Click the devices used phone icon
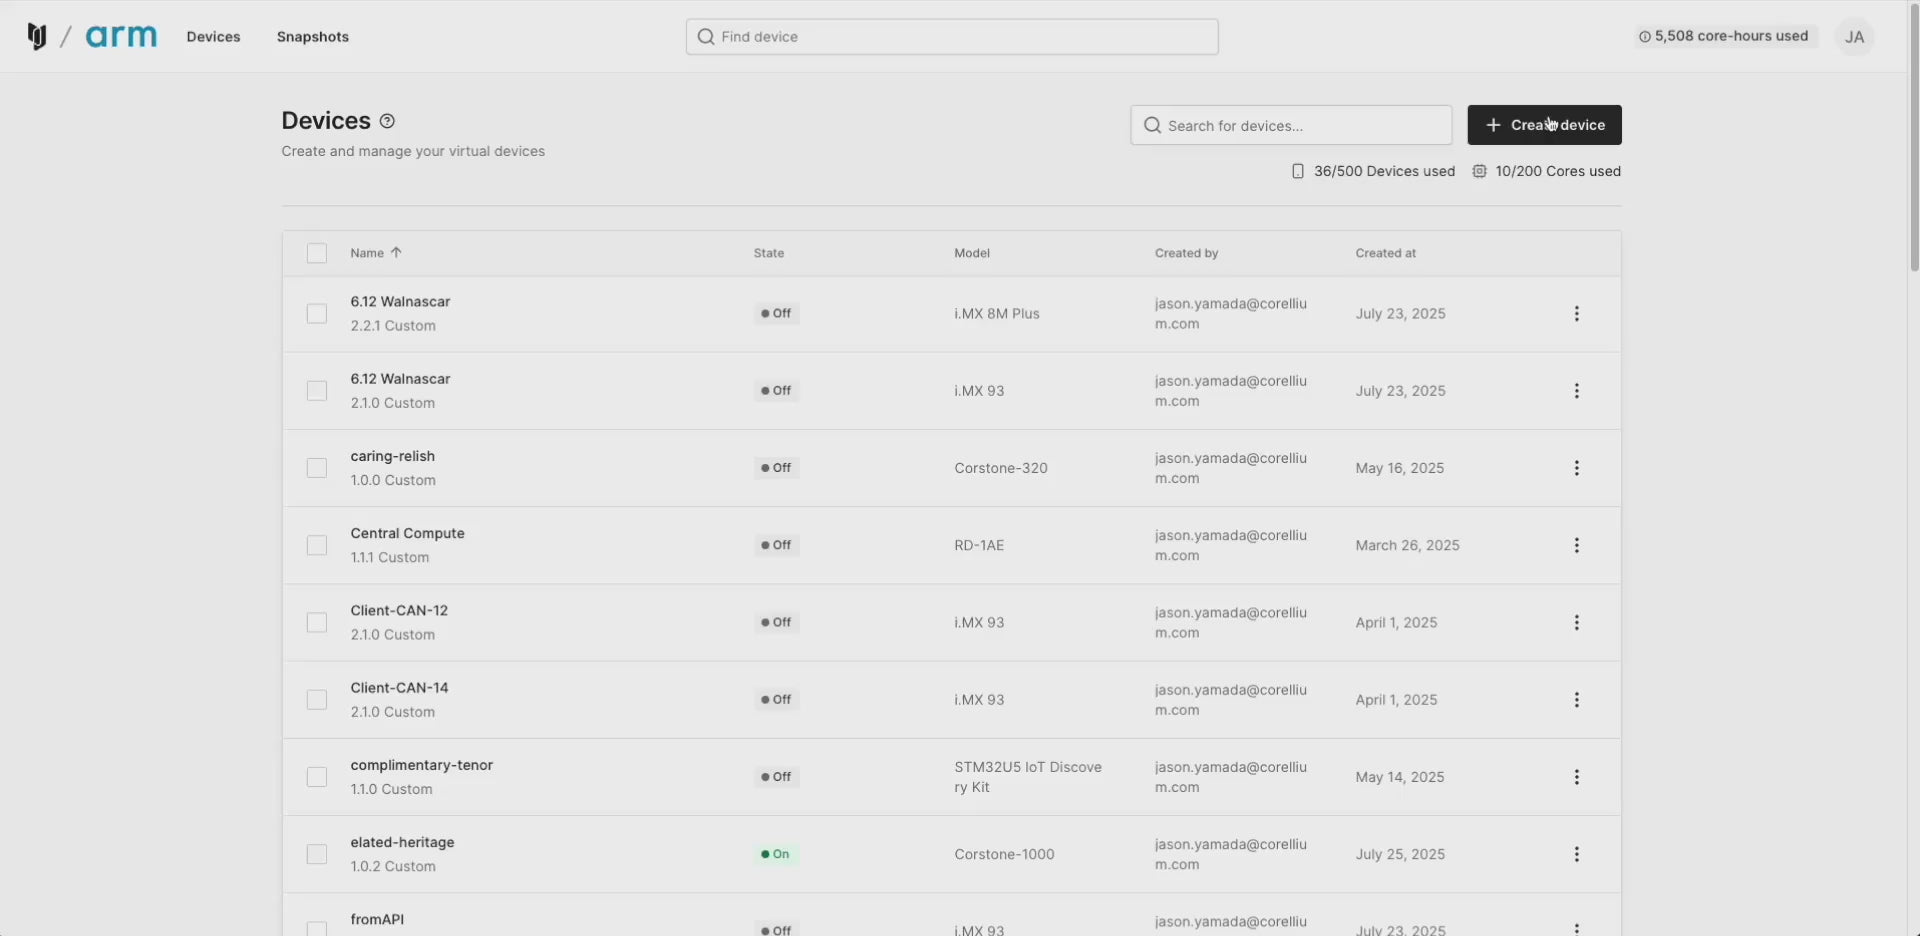The image size is (1920, 936). tap(1297, 171)
